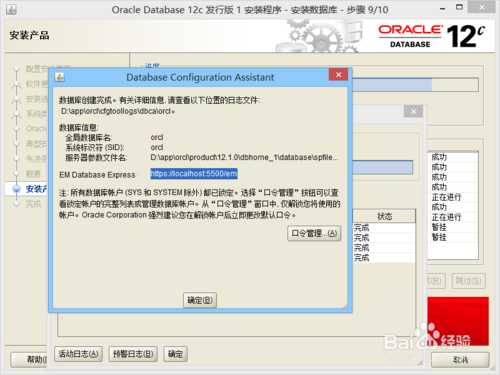
Task: Click the server parameter file path text
Action: point(244,157)
